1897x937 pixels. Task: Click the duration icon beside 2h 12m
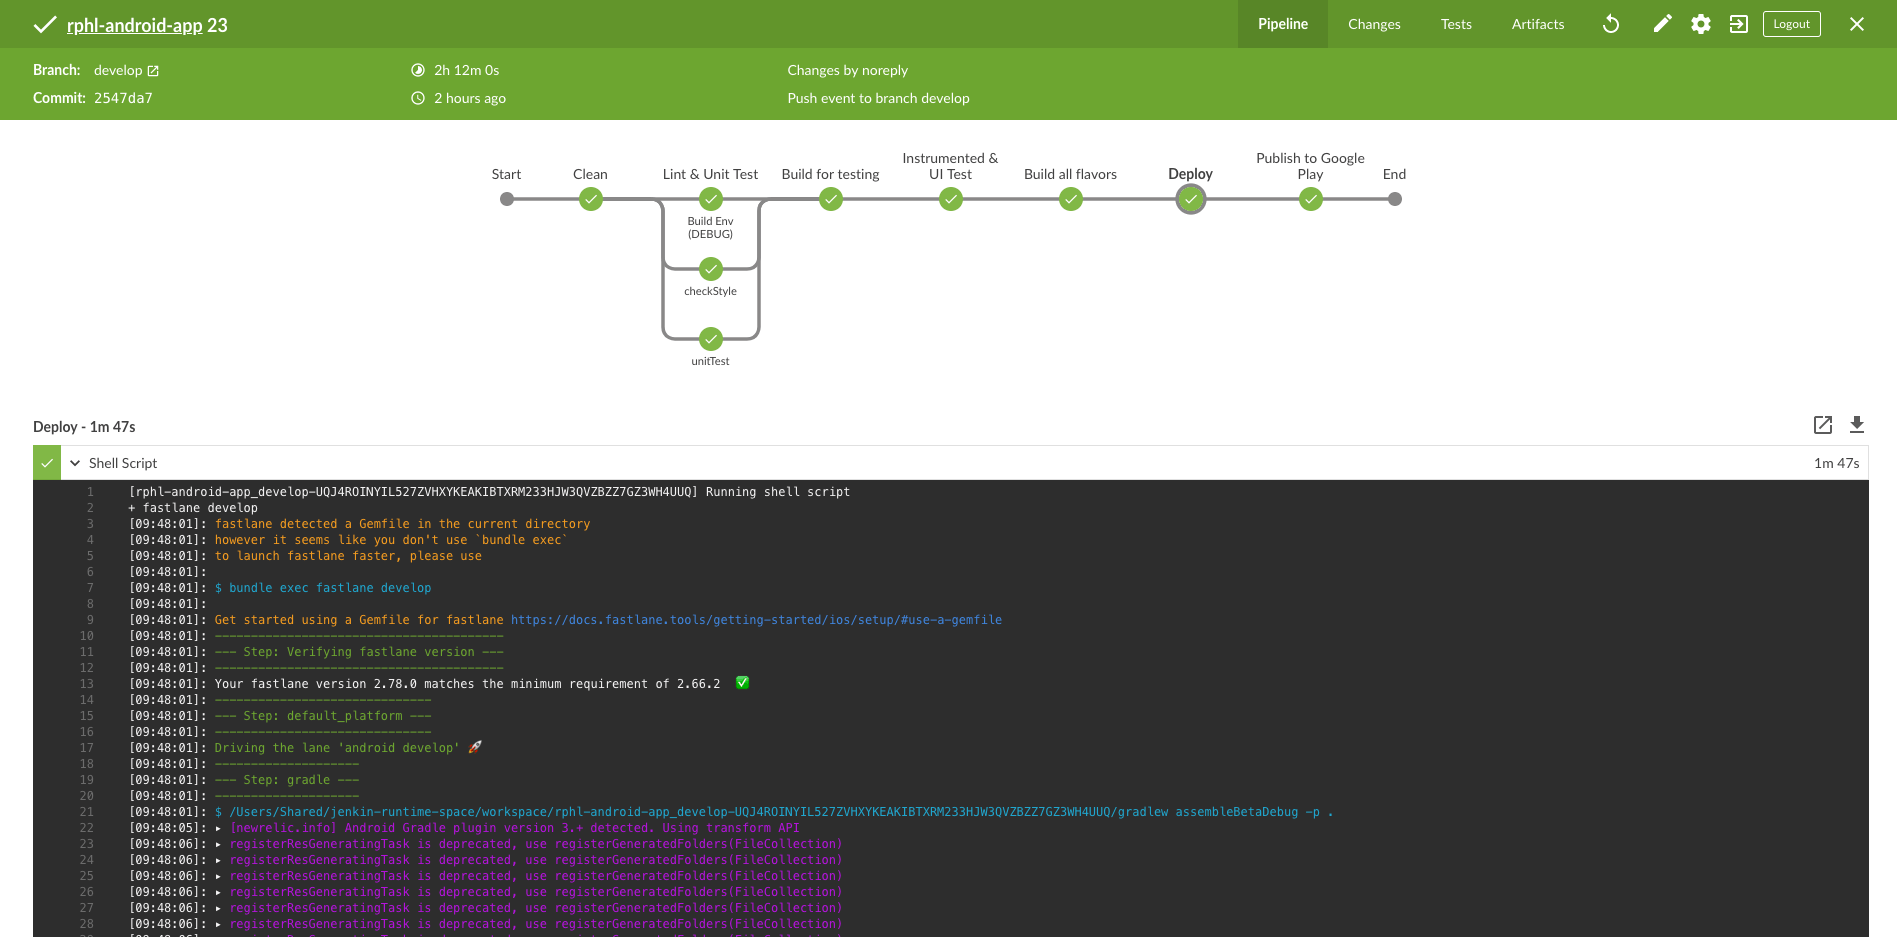(x=418, y=70)
